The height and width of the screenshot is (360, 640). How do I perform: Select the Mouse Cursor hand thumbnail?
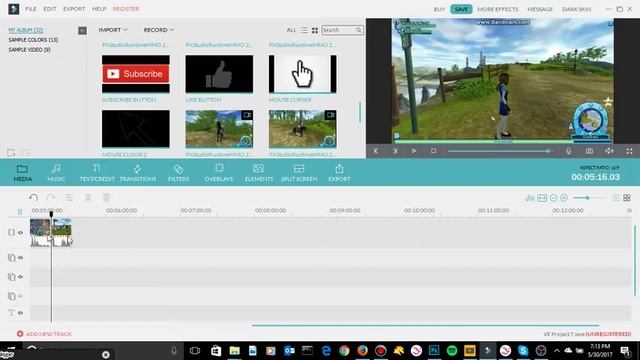302,74
